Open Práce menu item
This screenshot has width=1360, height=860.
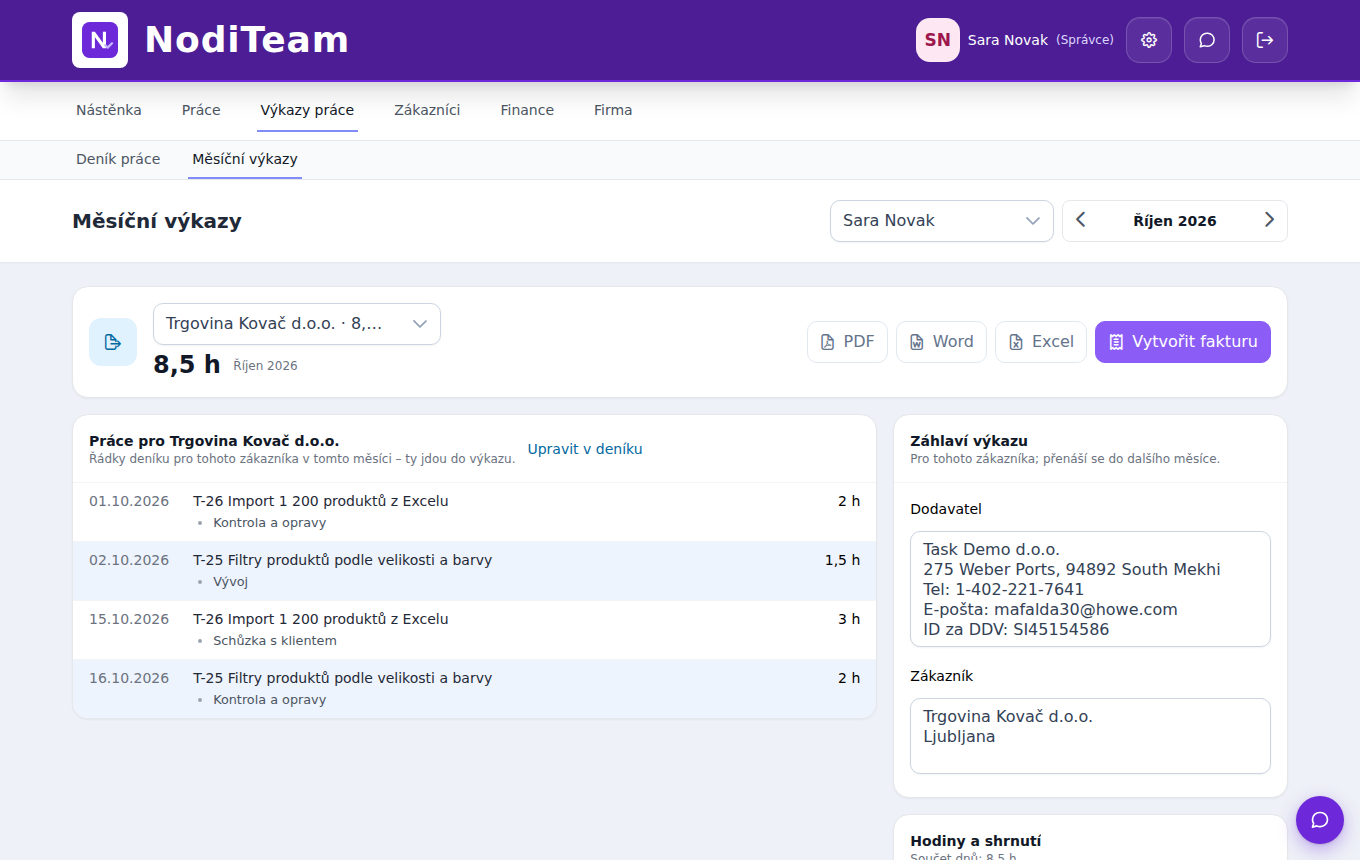pyautogui.click(x=201, y=110)
